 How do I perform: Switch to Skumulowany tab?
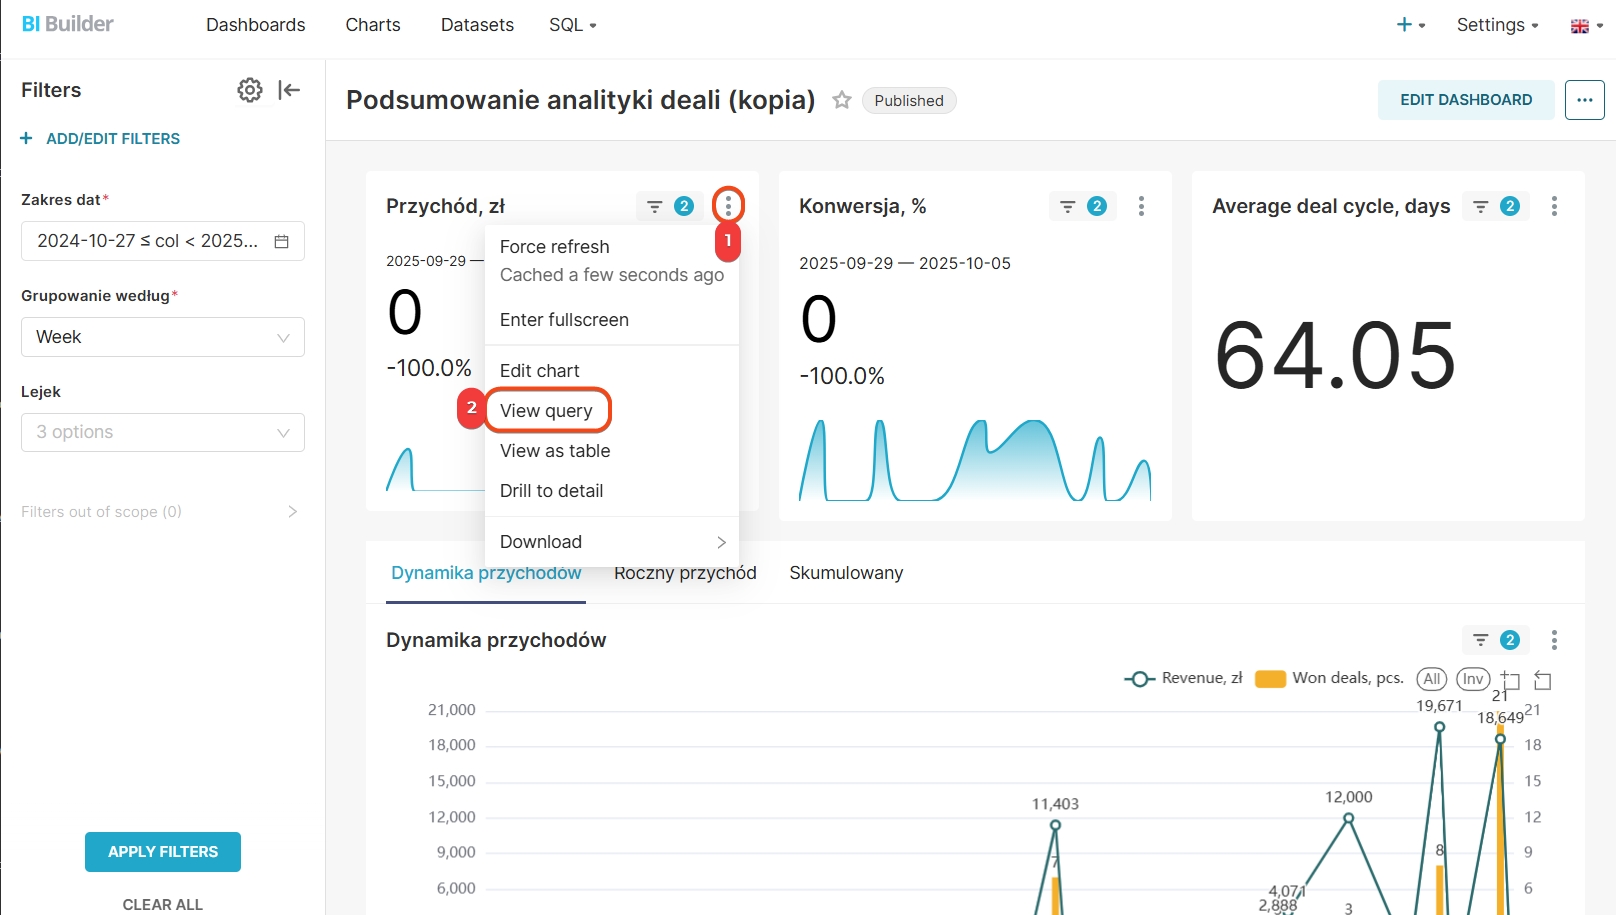point(846,573)
